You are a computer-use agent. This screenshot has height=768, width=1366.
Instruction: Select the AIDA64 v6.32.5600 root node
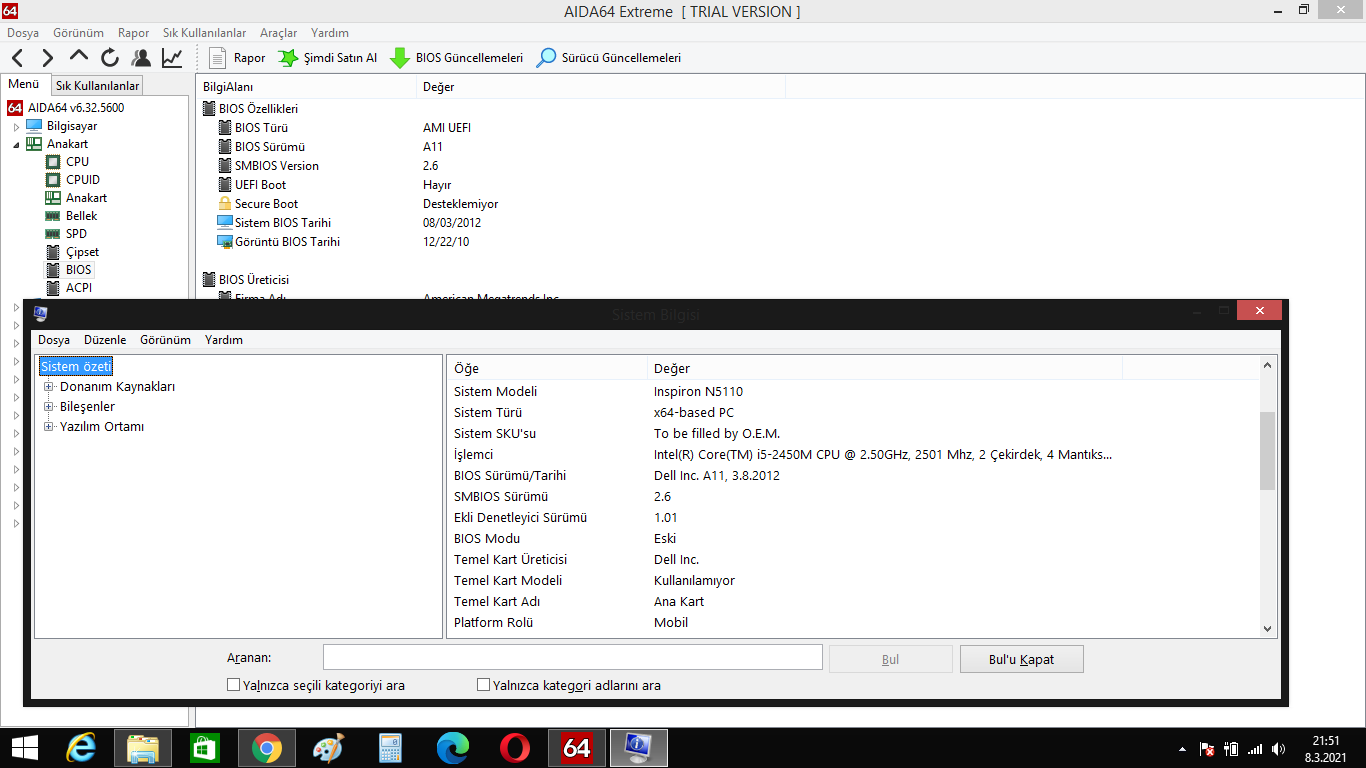coord(75,107)
